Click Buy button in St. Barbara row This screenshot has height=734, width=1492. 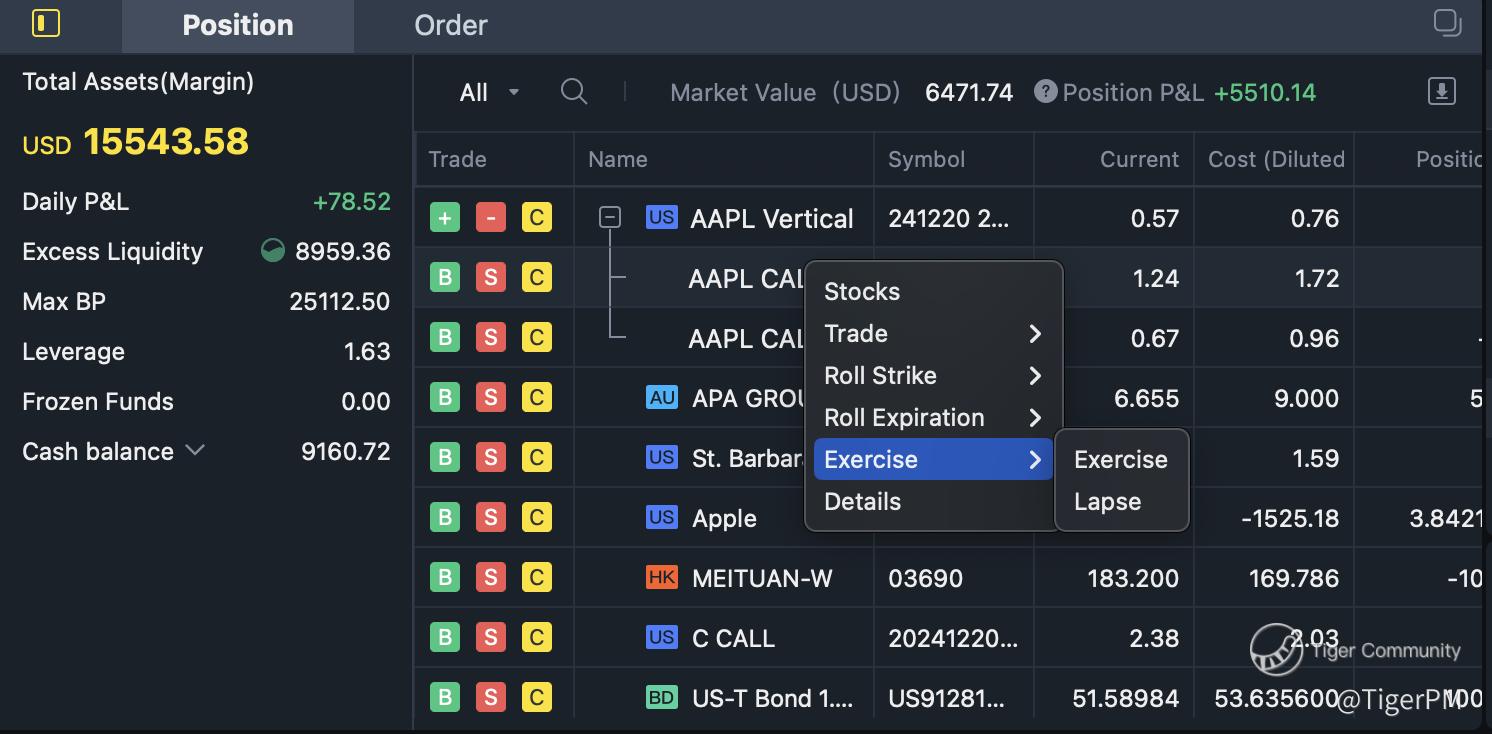[445, 458]
